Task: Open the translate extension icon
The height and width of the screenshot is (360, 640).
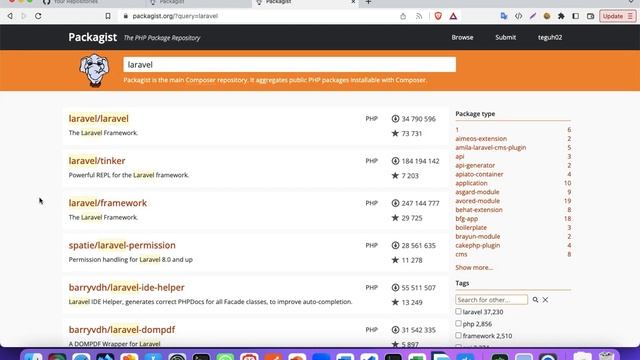Action: point(504,16)
